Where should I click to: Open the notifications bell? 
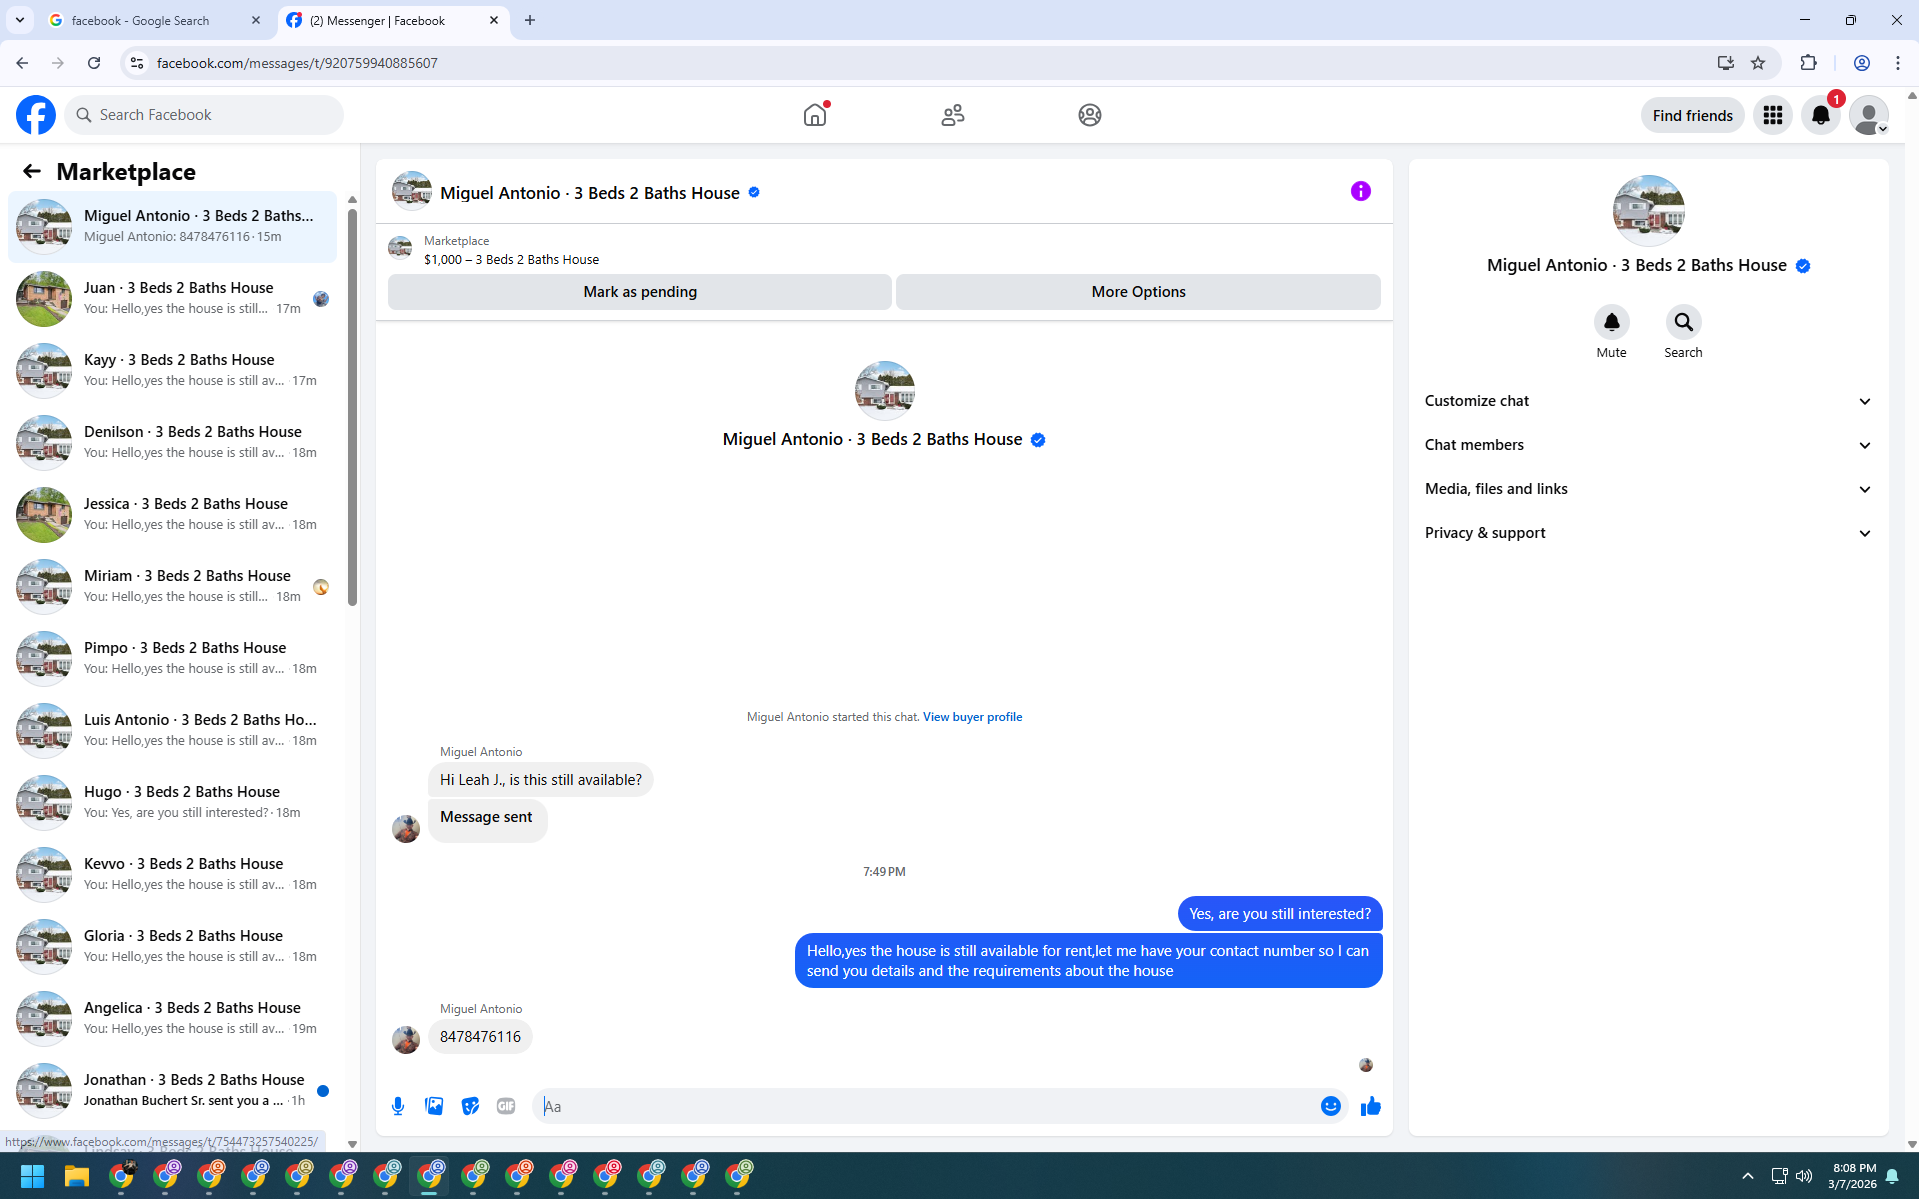click(x=1821, y=115)
